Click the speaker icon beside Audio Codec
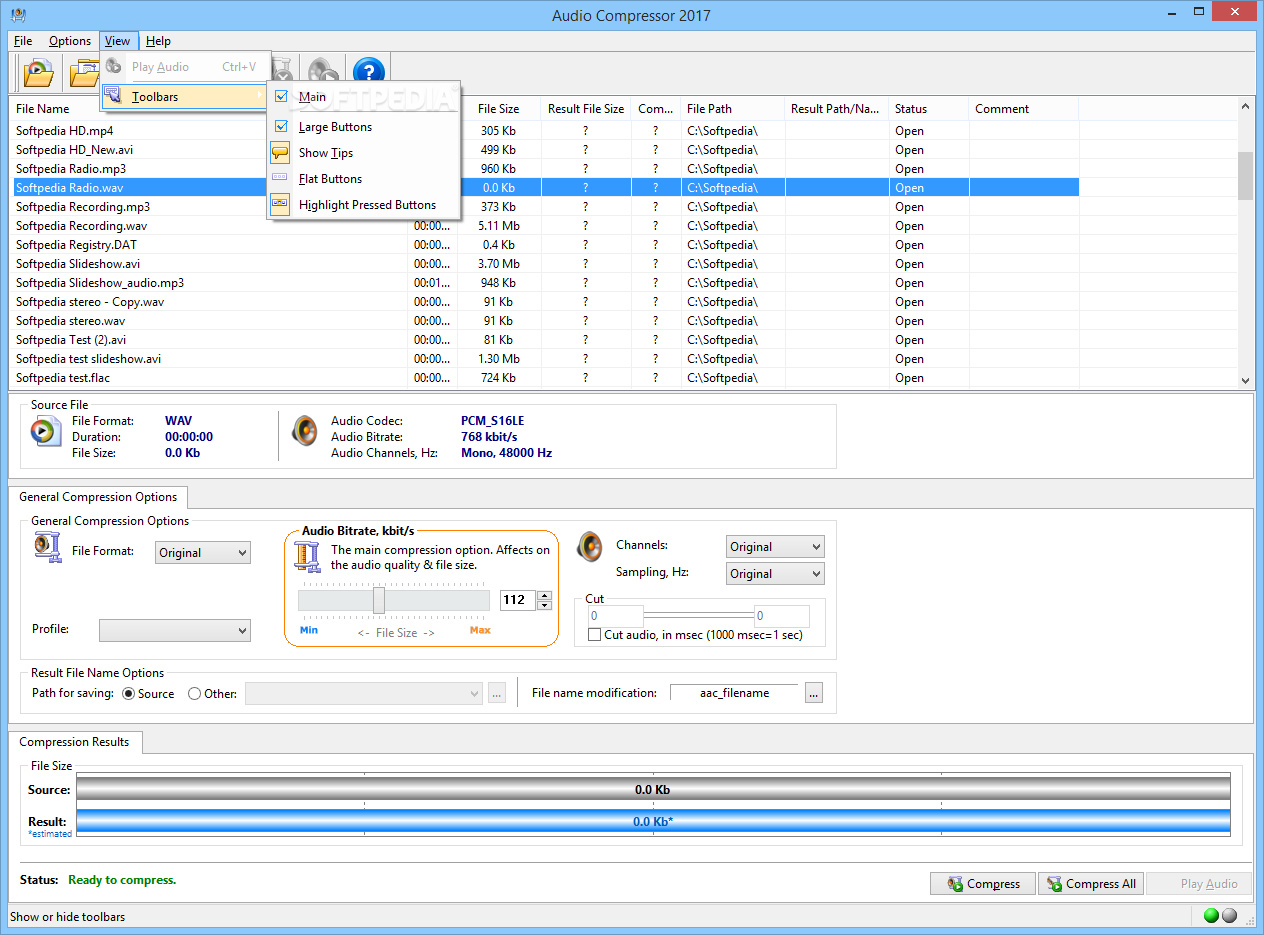Viewport: 1264px width, 935px height. pos(305,431)
